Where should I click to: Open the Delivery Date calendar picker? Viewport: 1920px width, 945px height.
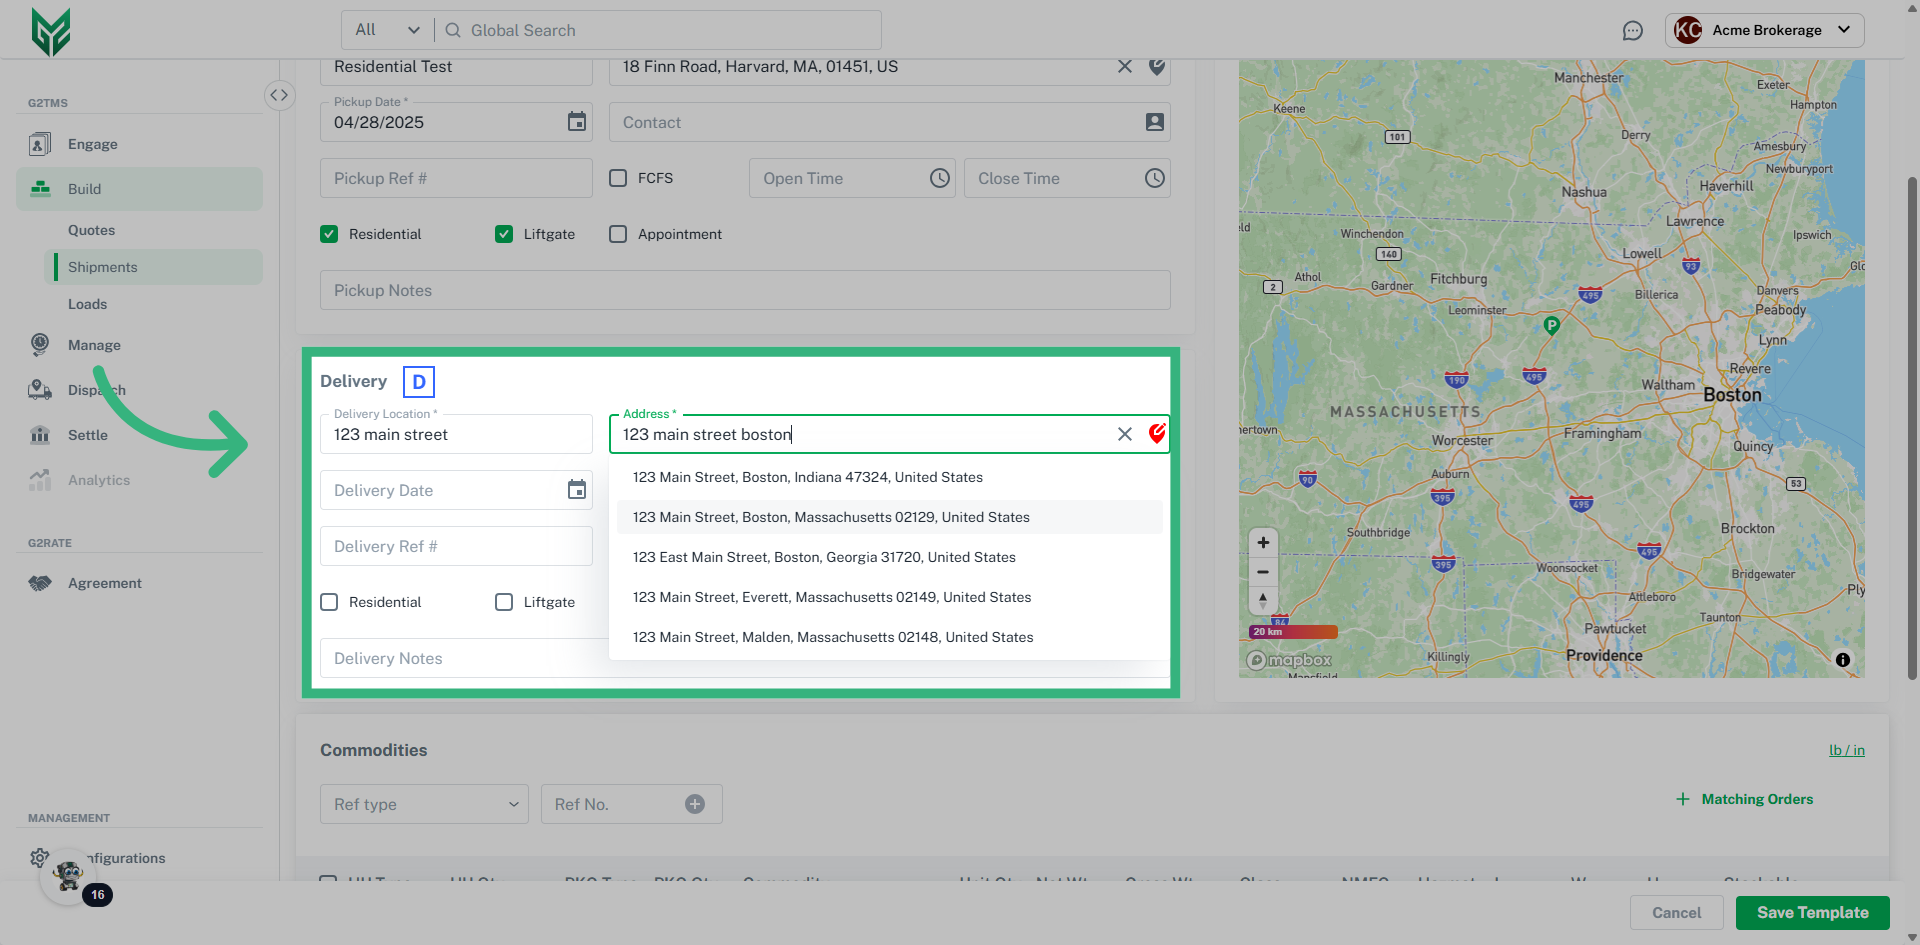click(x=577, y=490)
